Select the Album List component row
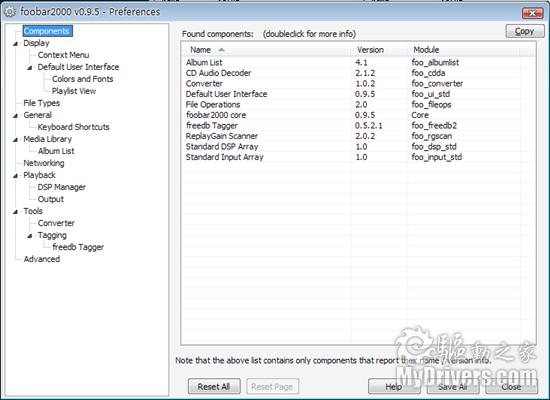550x400 pixels. click(x=358, y=62)
